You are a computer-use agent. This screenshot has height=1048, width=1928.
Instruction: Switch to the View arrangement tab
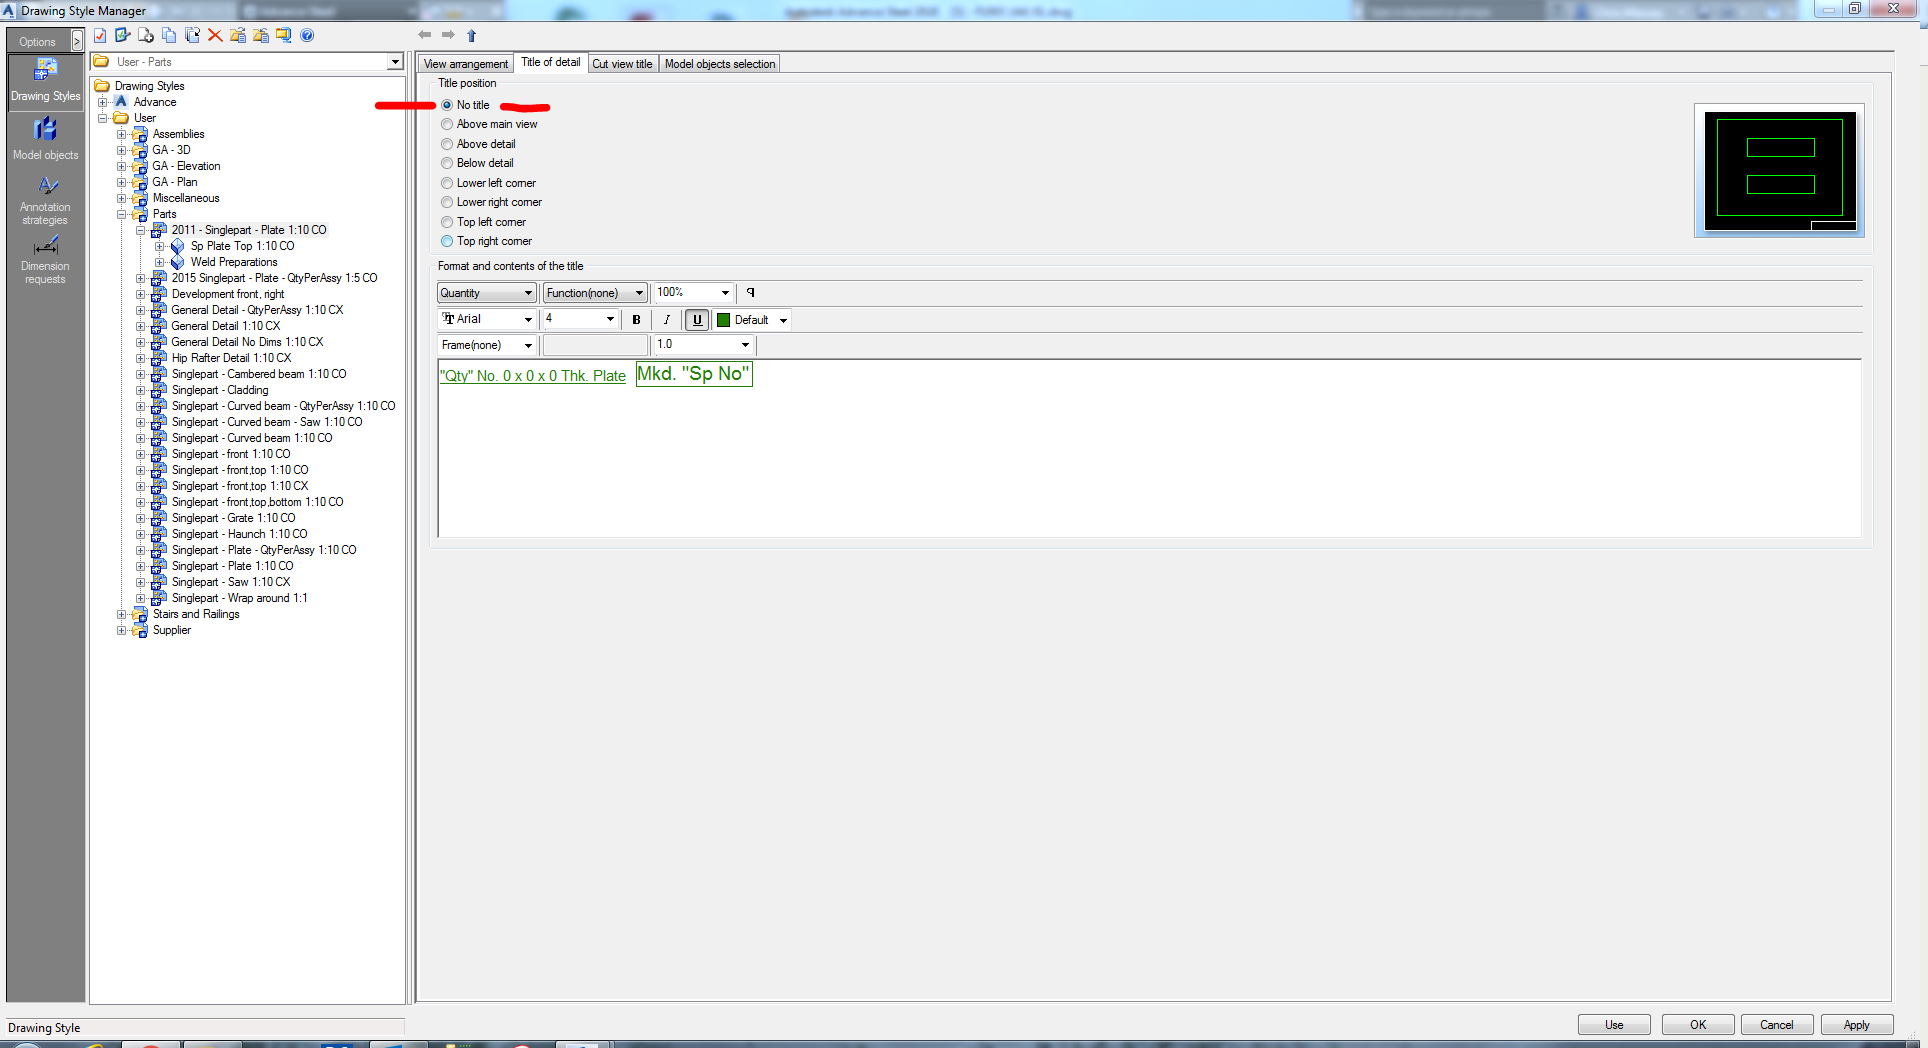pyautogui.click(x=466, y=64)
